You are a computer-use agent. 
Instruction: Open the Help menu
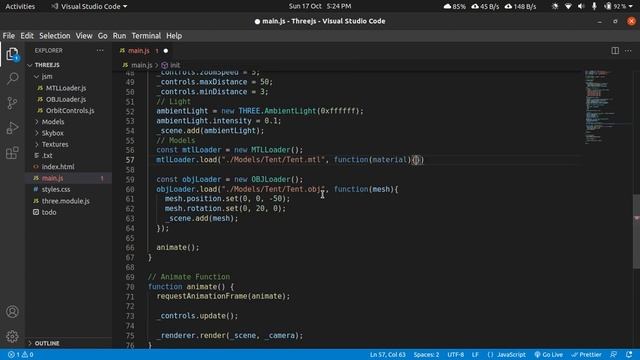pyautogui.click(x=174, y=36)
